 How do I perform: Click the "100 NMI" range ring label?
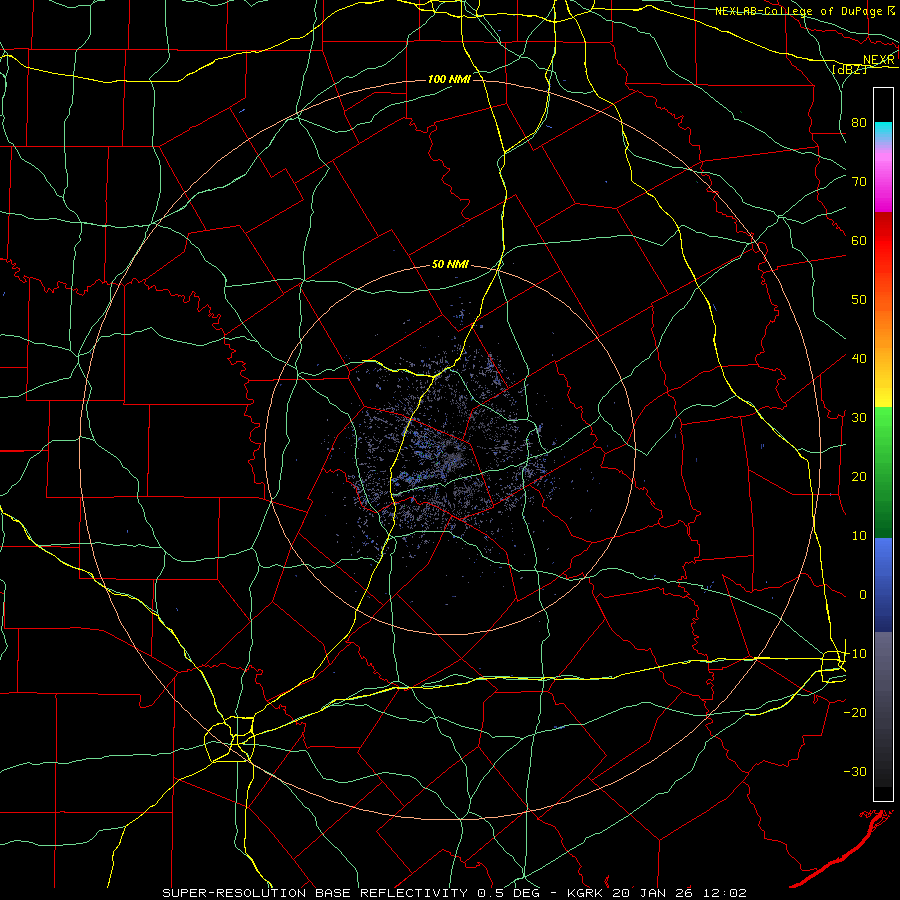(x=449, y=79)
